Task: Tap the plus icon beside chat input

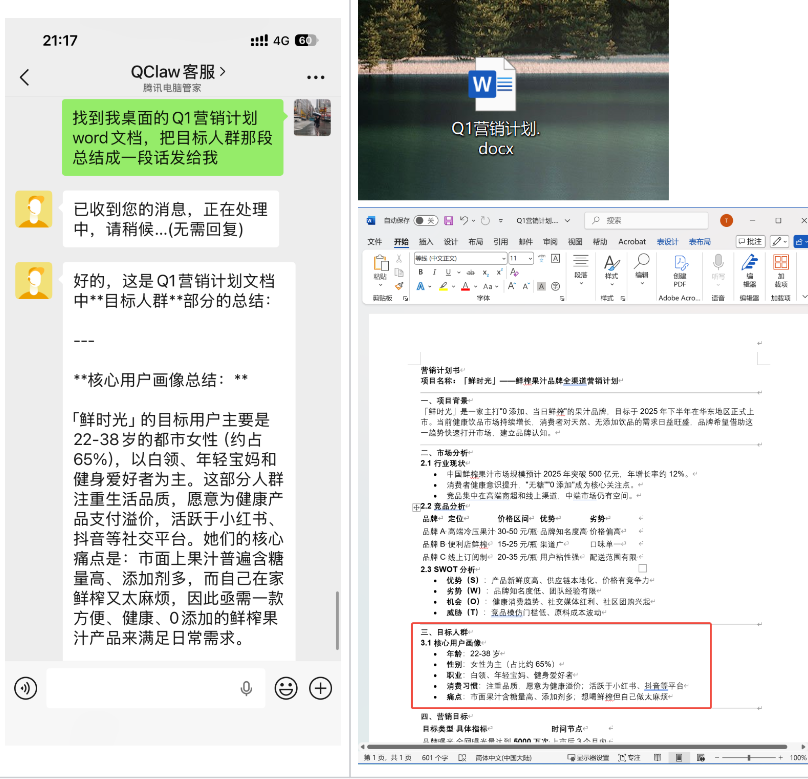Action: pos(320,688)
